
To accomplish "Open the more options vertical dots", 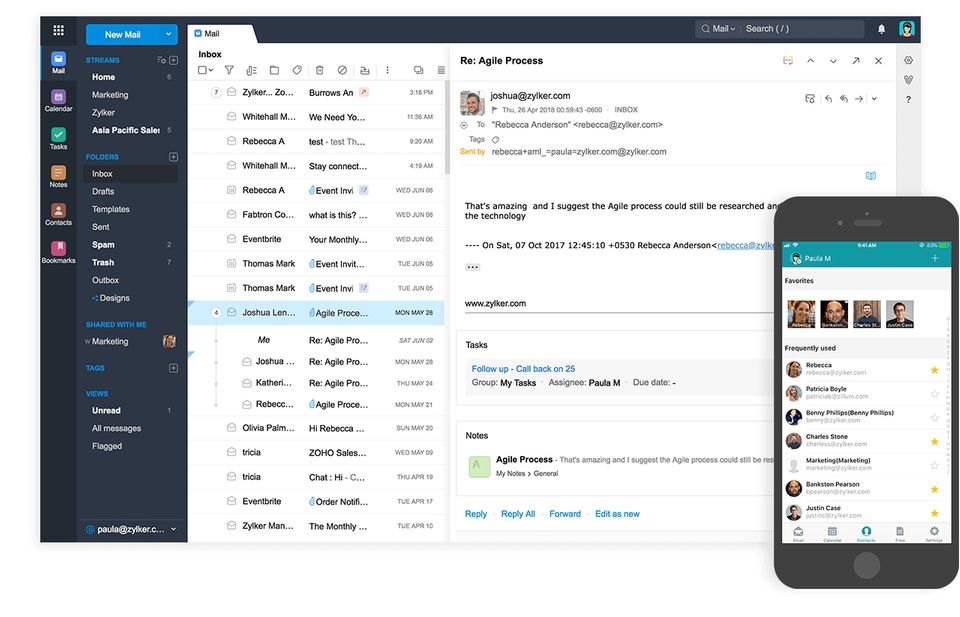I will click(x=388, y=70).
